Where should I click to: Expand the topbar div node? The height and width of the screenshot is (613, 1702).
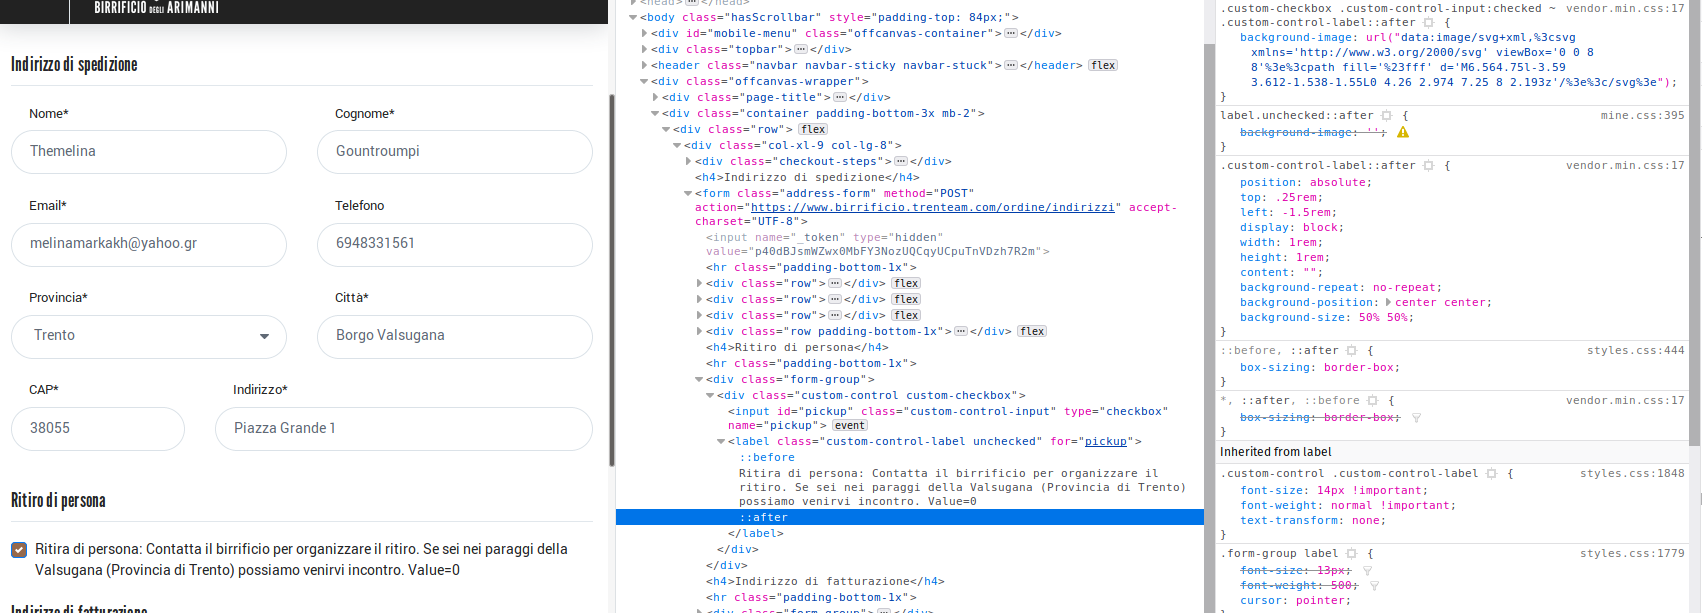point(644,49)
